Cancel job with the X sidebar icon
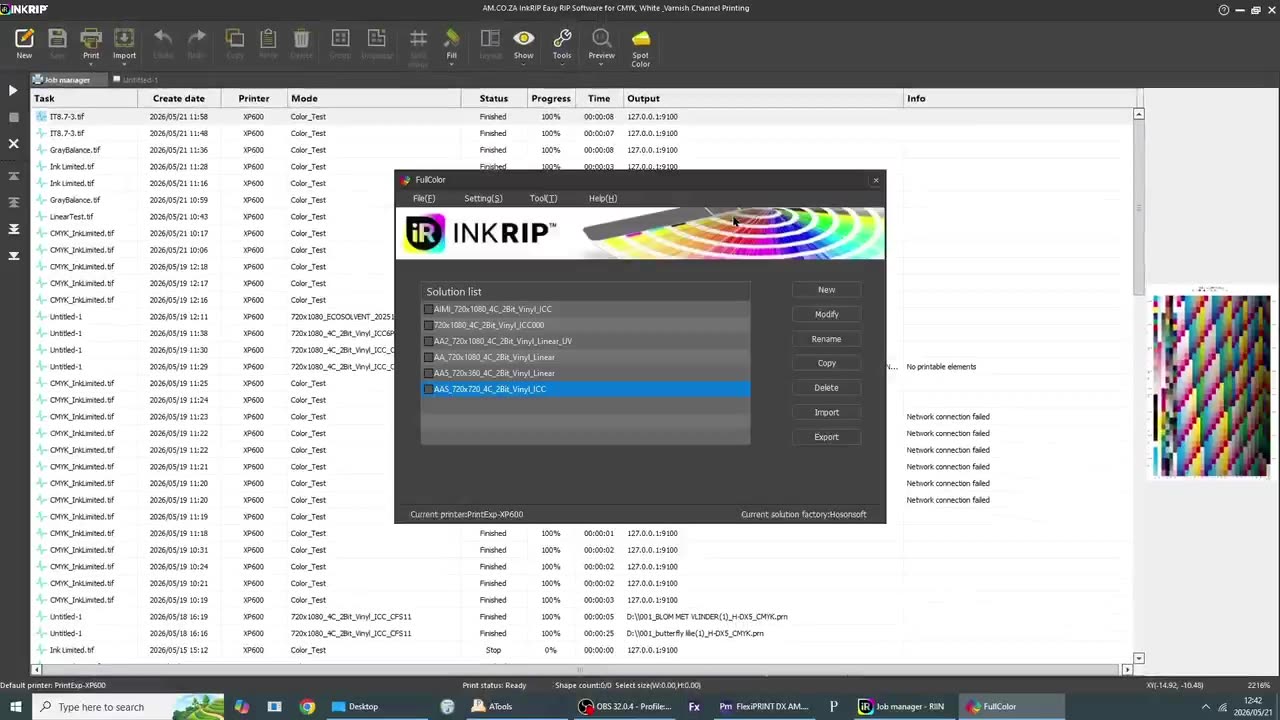The height and width of the screenshot is (720, 1280). click(13, 143)
